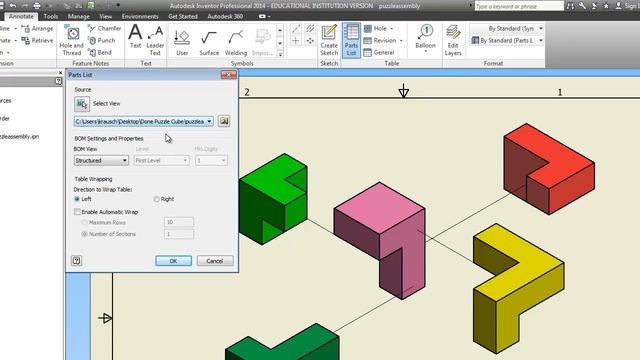Select Left wrap direction radio button
This screenshot has width=640, height=360.
tap(77, 199)
